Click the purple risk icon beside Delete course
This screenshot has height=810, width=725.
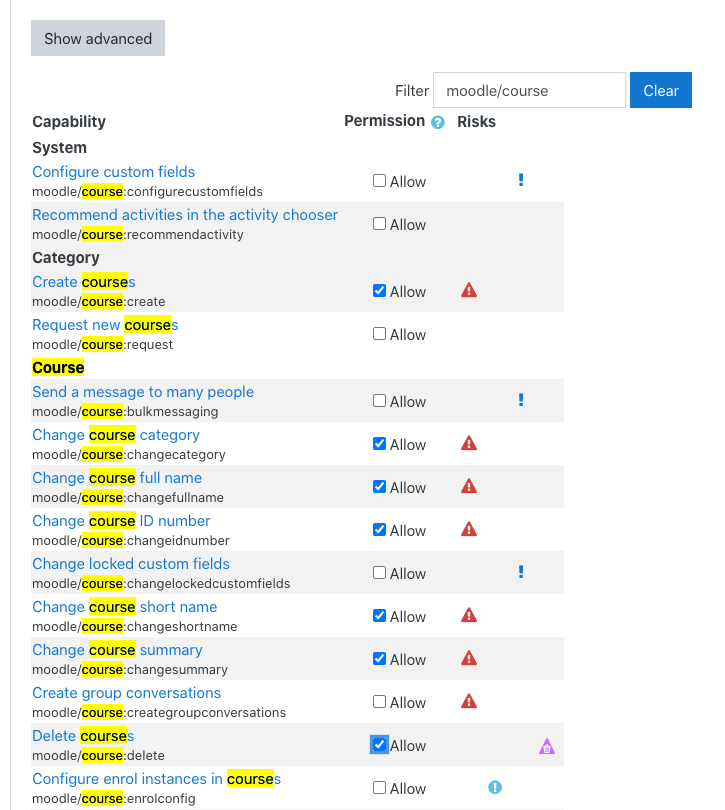click(x=546, y=745)
